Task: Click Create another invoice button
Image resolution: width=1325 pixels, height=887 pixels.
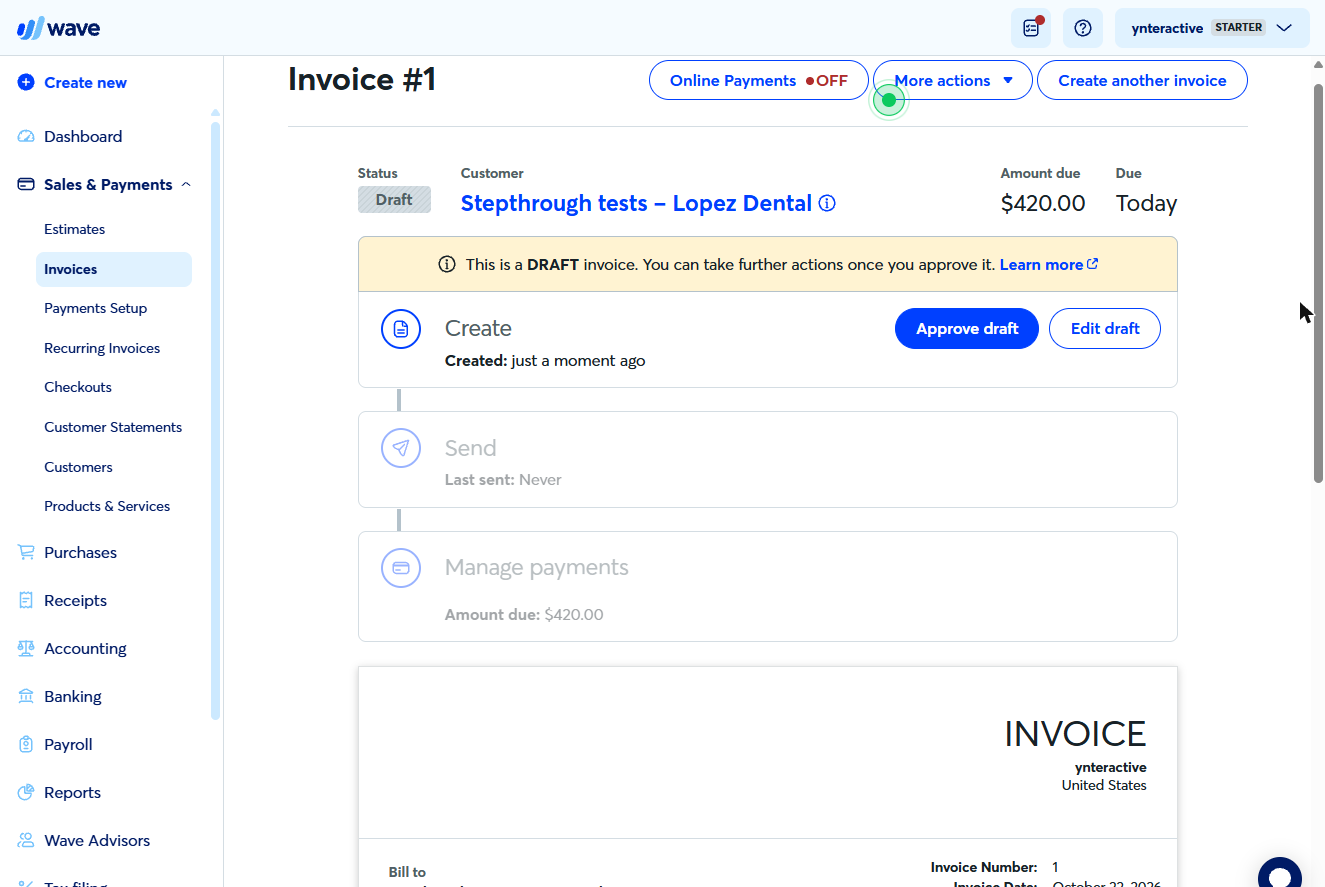Action: click(1142, 81)
